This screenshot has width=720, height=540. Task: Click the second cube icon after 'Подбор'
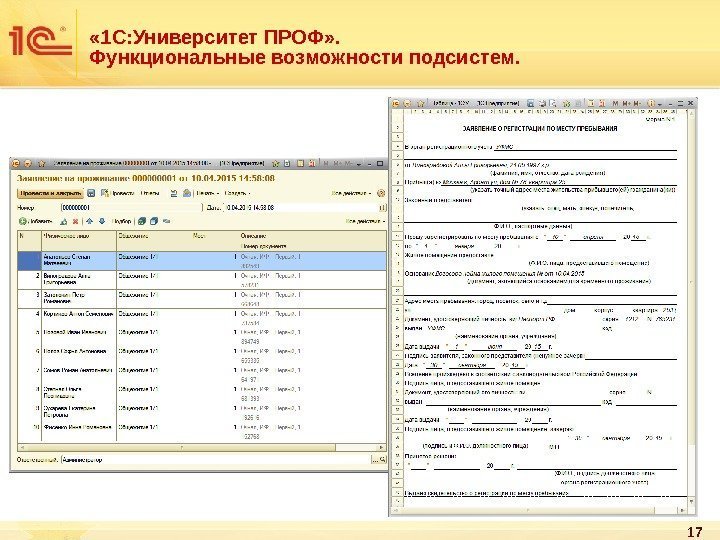point(154,221)
